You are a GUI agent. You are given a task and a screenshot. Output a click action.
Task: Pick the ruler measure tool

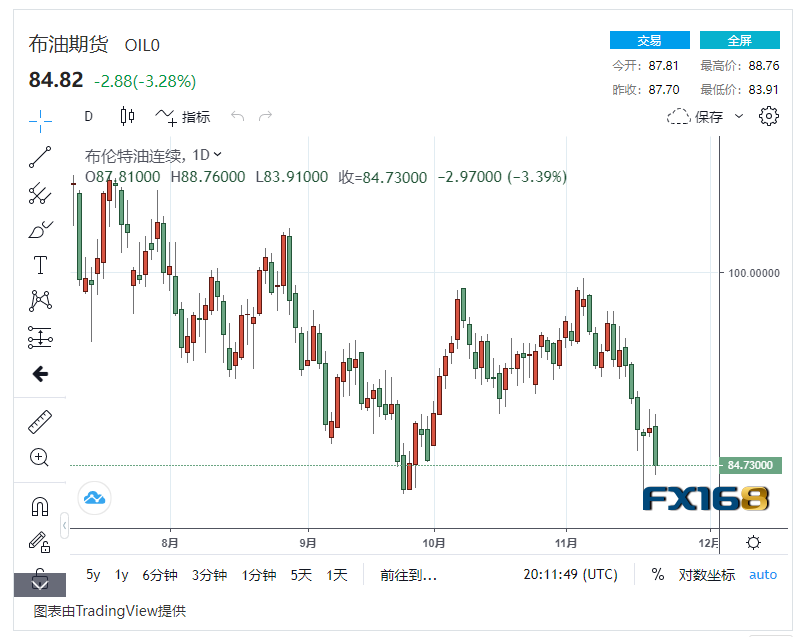(x=40, y=422)
